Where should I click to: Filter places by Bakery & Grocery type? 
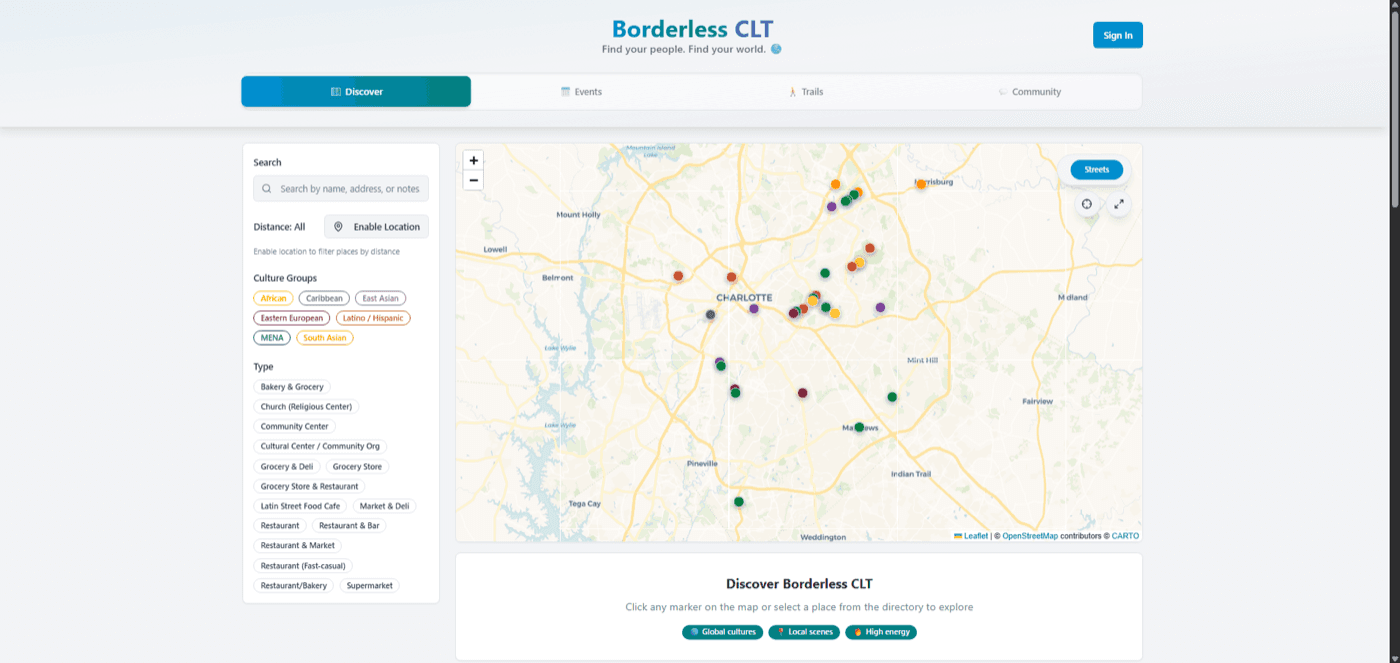[x=292, y=387]
